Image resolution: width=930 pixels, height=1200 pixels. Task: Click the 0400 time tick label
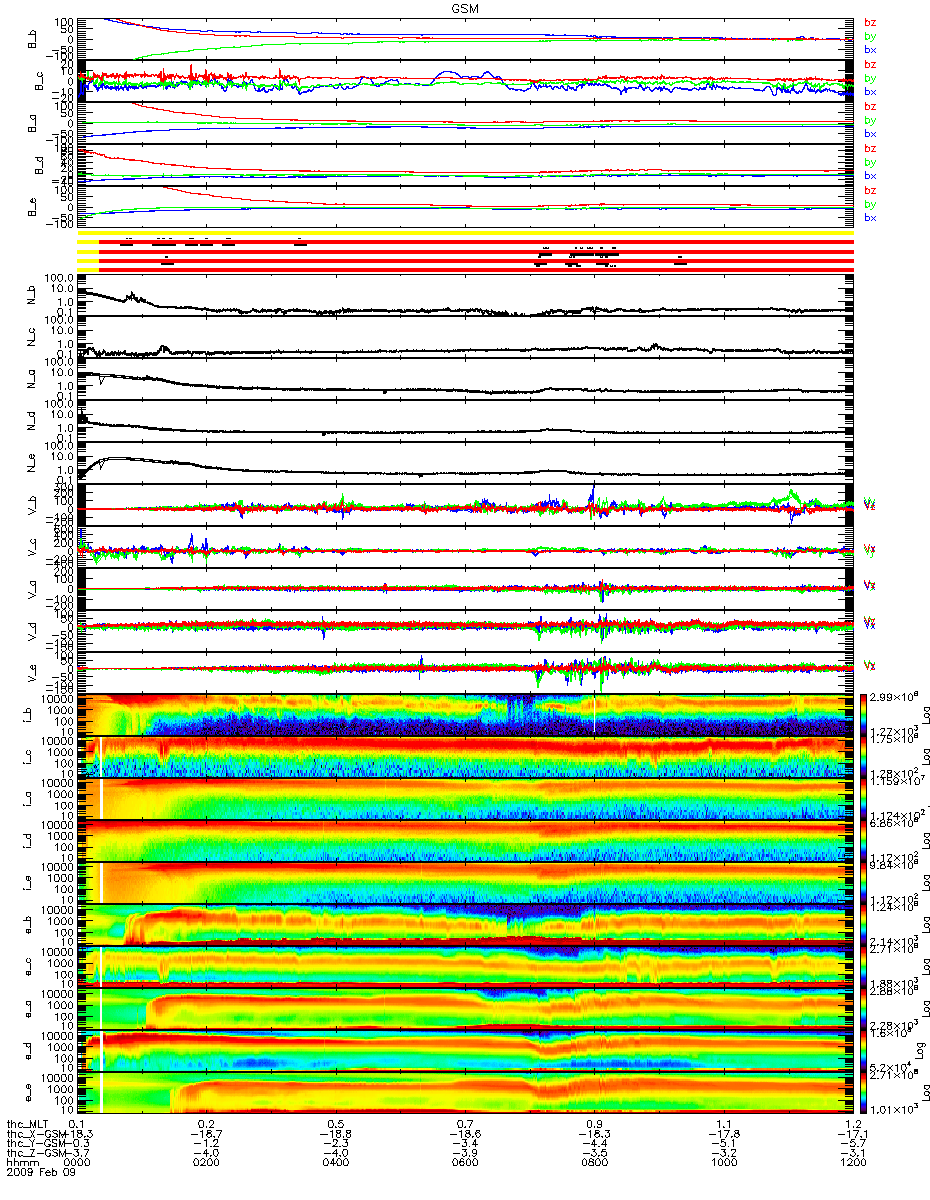click(x=335, y=1161)
